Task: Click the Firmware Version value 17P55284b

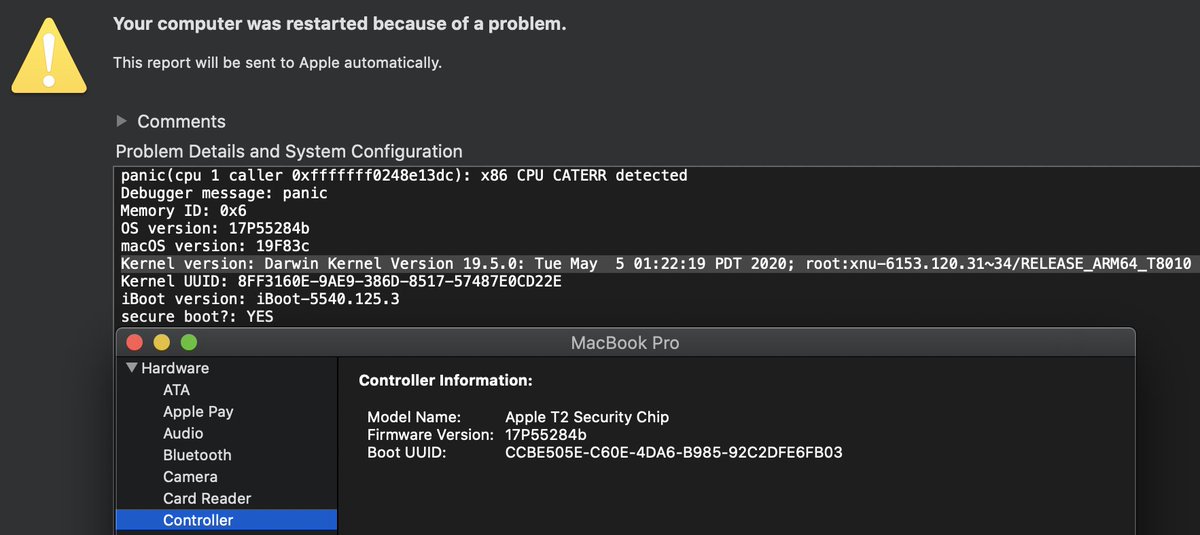Action: tap(546, 435)
